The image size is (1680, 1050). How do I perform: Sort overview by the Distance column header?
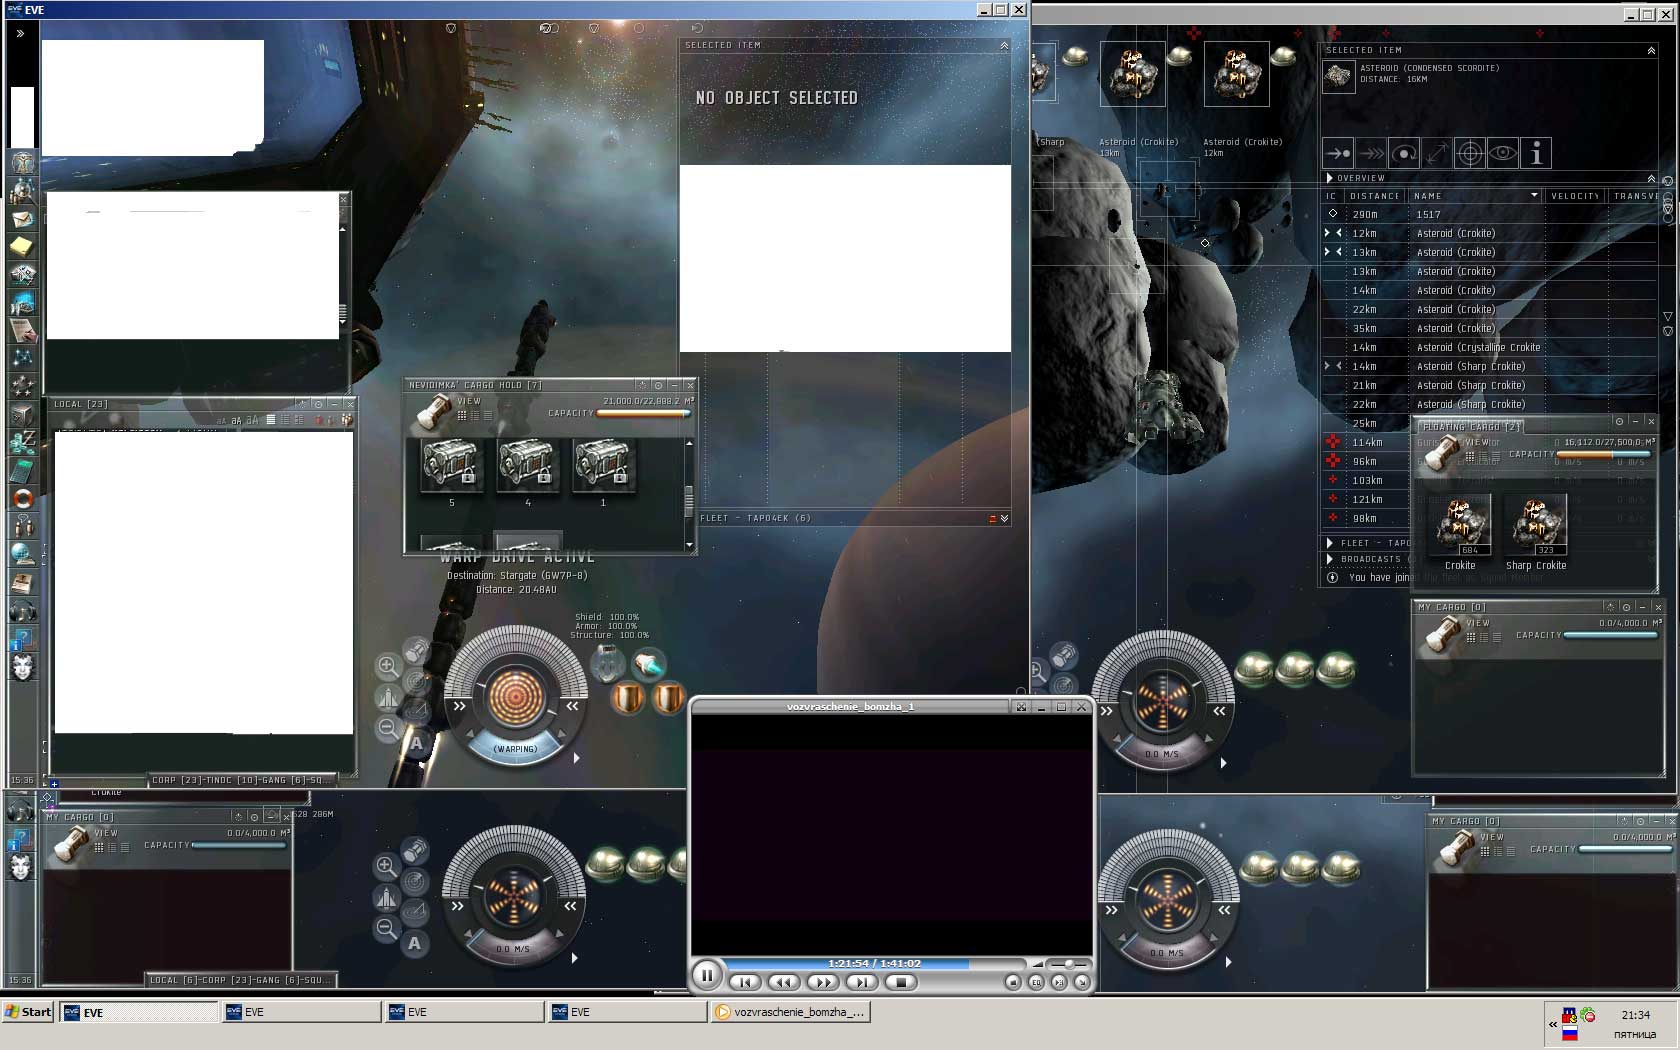pyautogui.click(x=1374, y=196)
